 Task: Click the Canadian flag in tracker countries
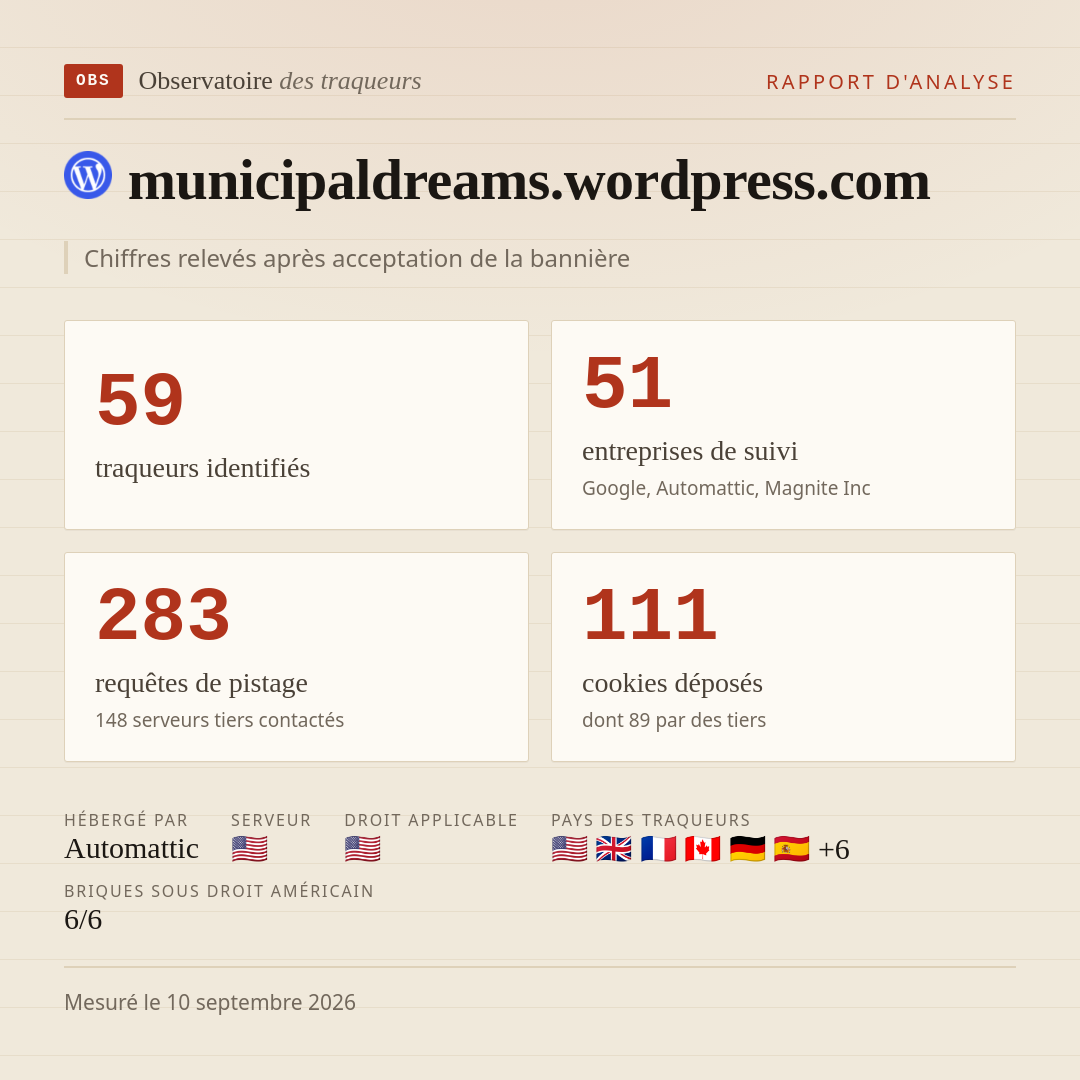pos(703,849)
